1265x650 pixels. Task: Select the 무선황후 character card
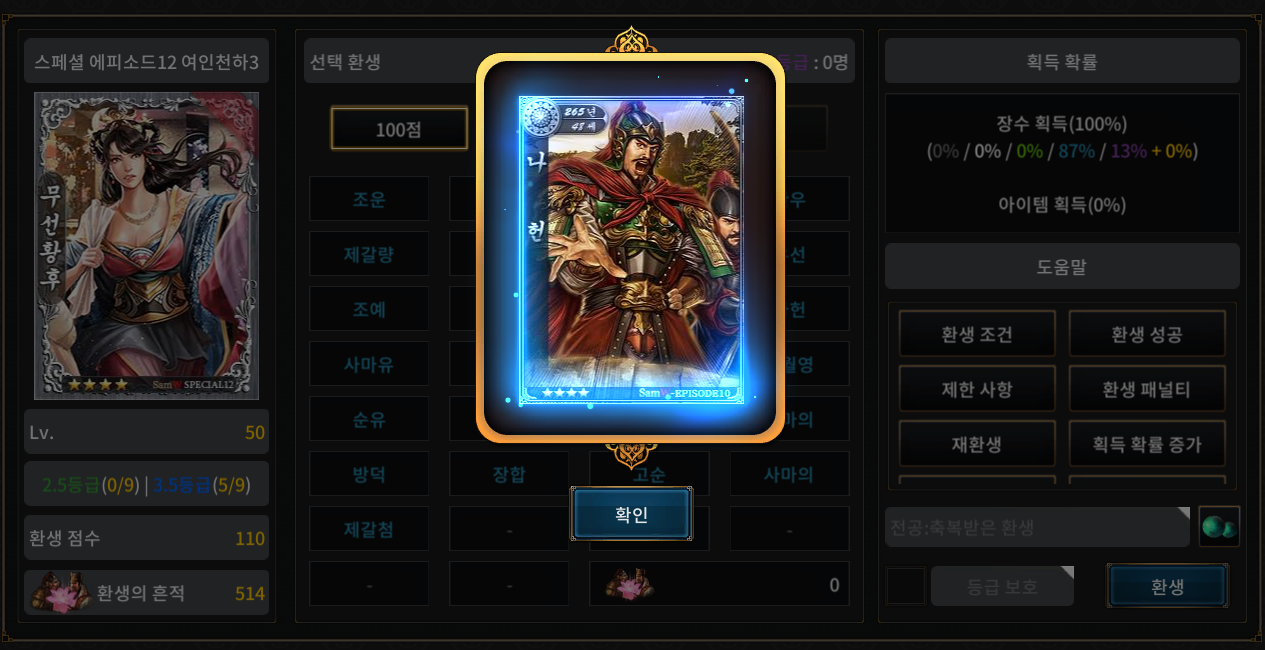pos(147,246)
